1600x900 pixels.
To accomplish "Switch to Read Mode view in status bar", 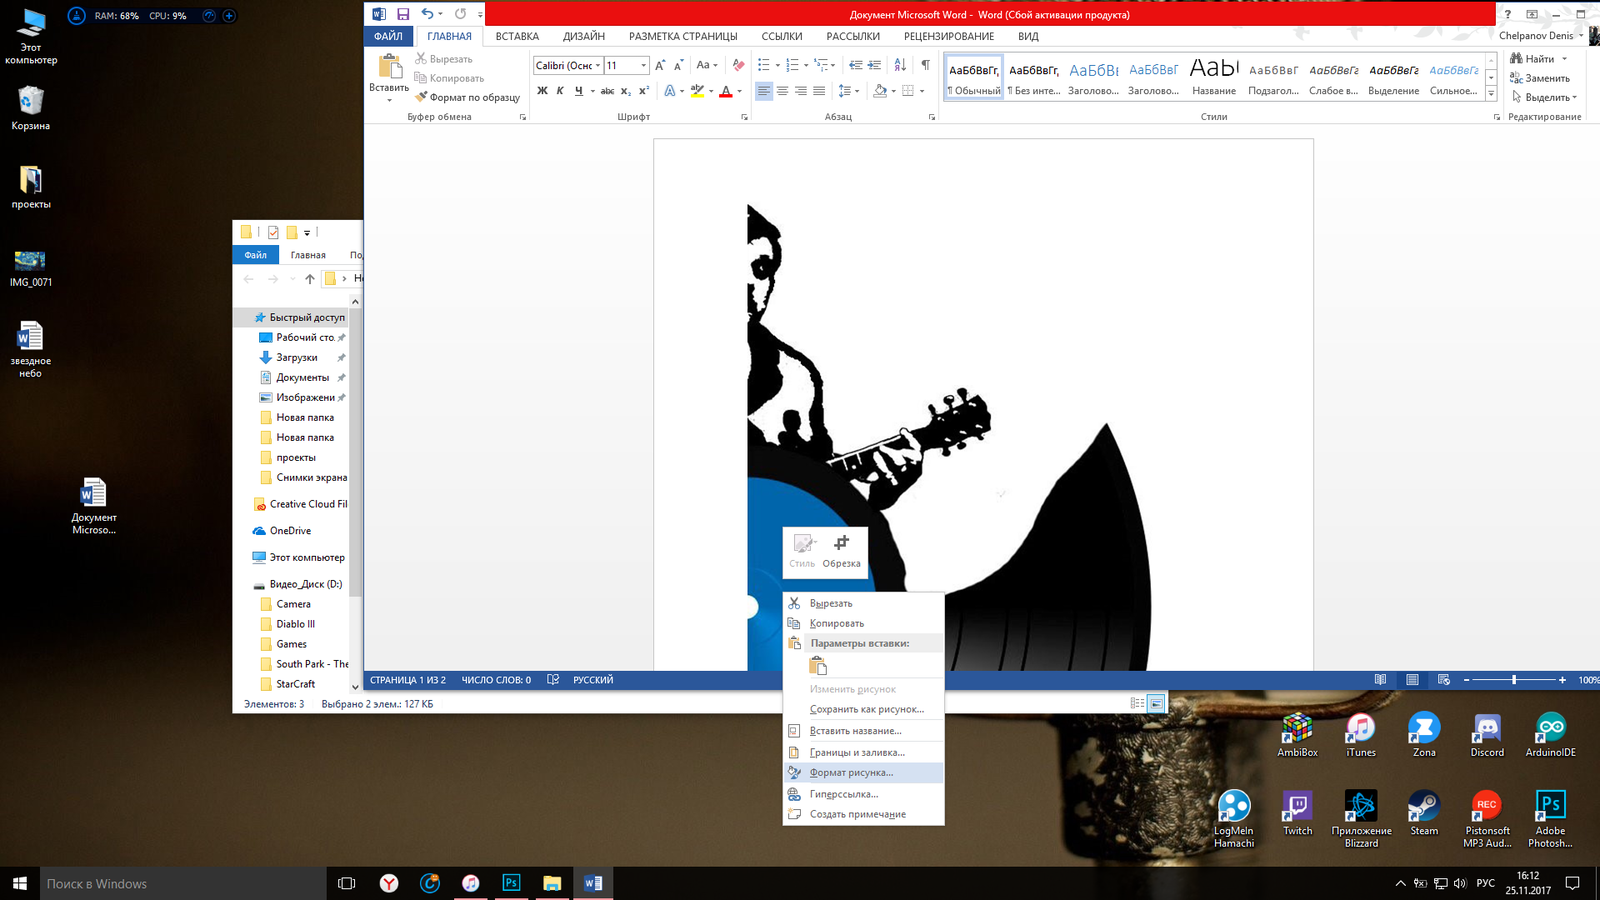I will 1380,680.
